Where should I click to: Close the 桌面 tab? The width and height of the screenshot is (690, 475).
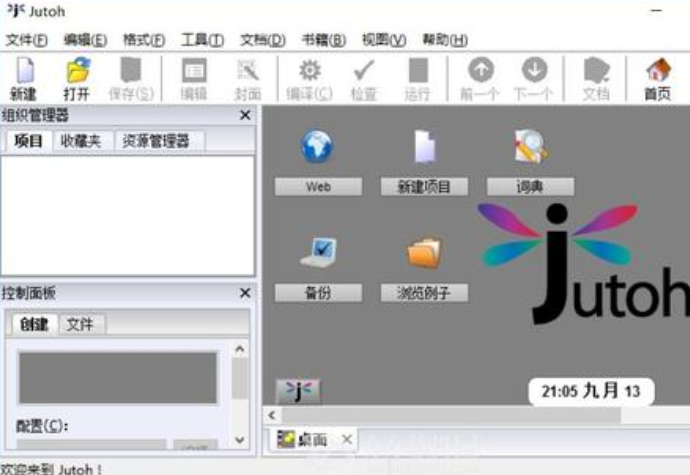(347, 439)
